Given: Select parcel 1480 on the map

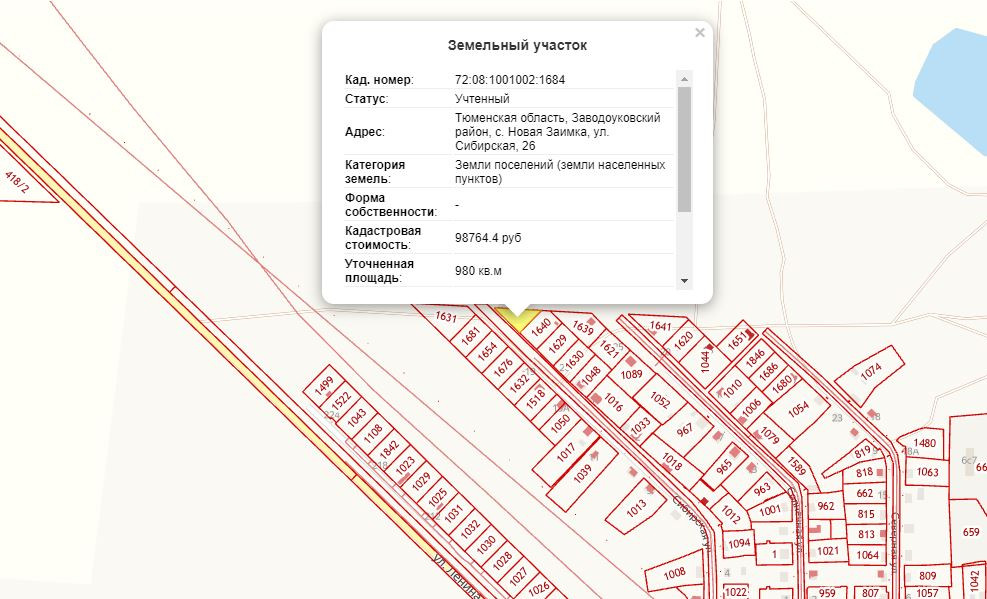Looking at the screenshot, I should [x=924, y=442].
